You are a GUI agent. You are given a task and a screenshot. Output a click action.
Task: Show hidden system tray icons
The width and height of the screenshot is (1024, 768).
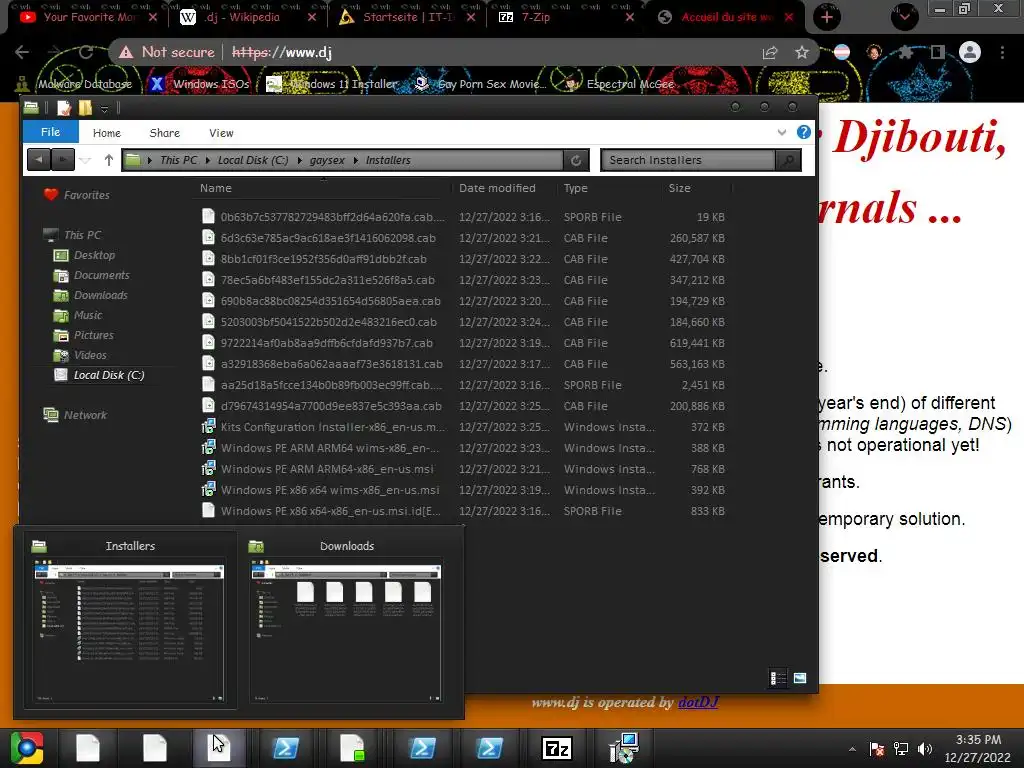click(852, 749)
